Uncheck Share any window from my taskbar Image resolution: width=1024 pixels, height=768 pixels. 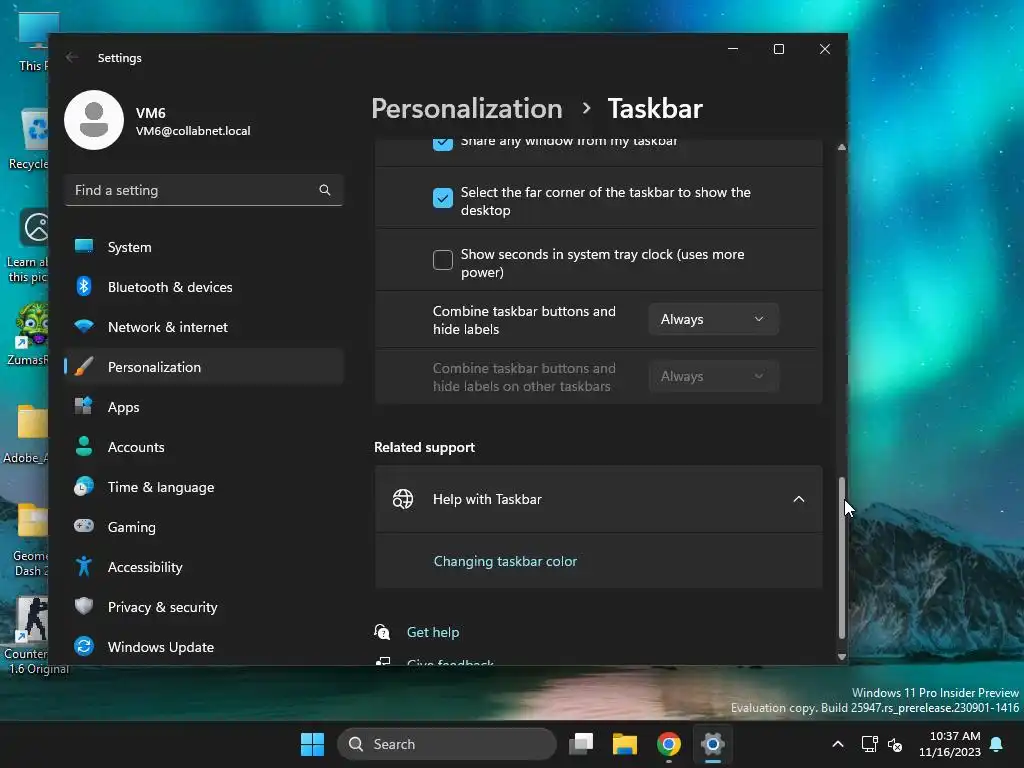(443, 143)
